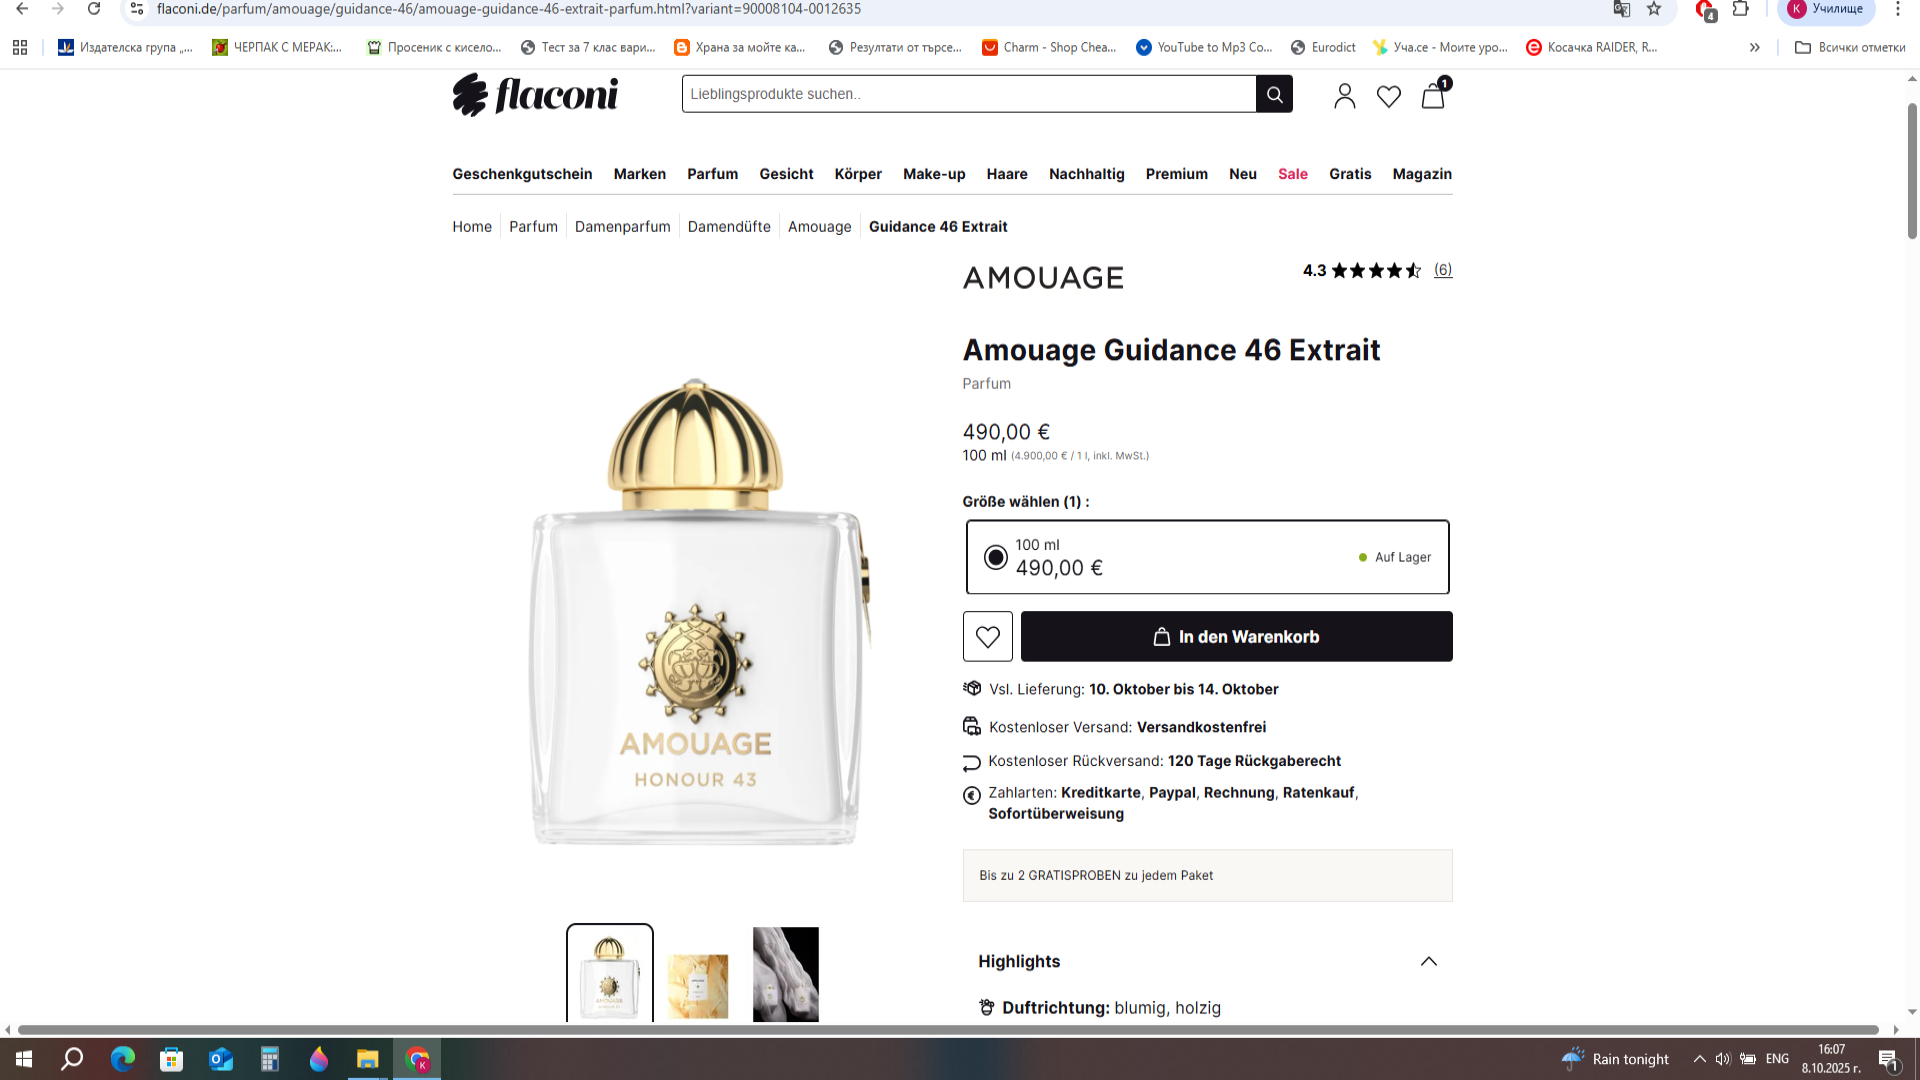Viewport: 1920px width, 1080px height.
Task: Click the browser translate page icon
Action: pos(1621,9)
